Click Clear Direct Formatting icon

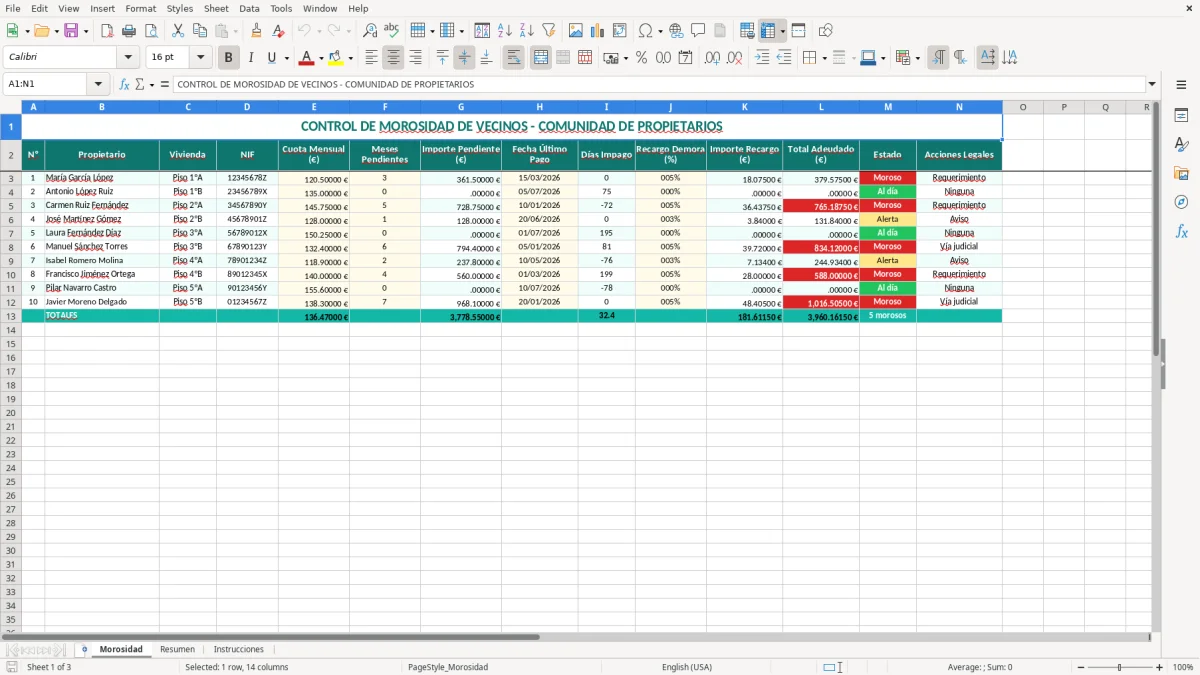279,31
